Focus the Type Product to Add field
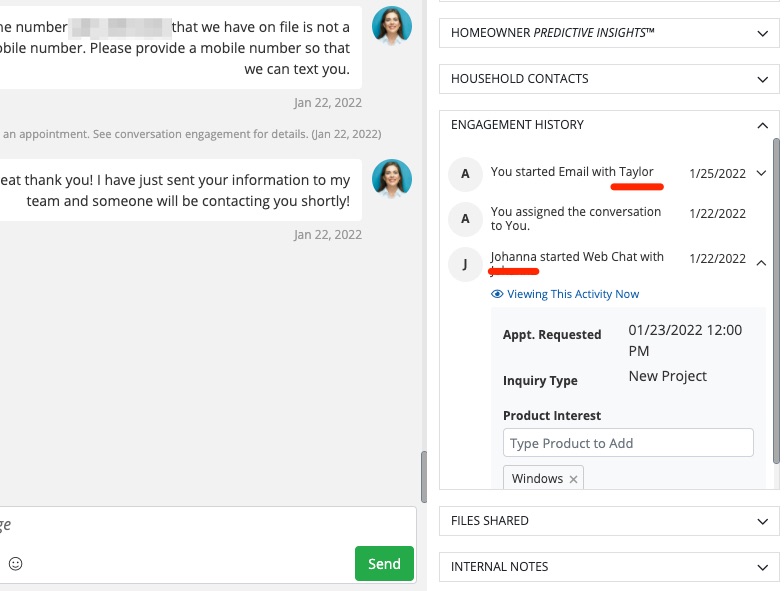This screenshot has height=591, width=784. point(627,443)
